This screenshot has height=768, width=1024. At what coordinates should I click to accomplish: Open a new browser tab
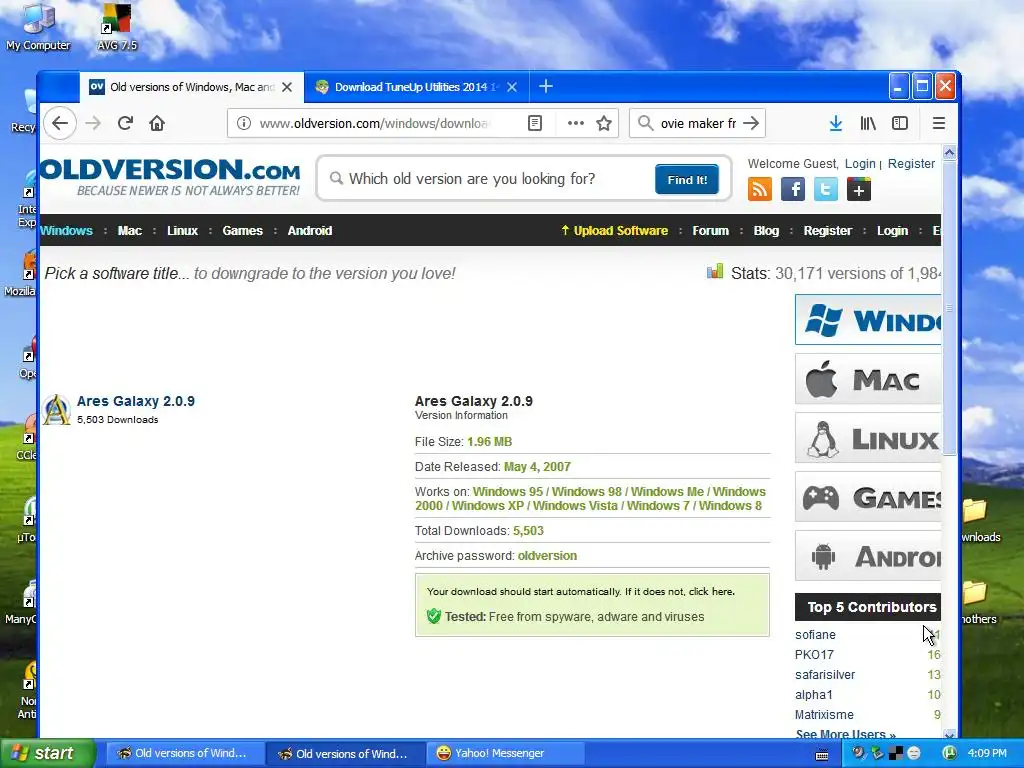pyautogui.click(x=546, y=86)
